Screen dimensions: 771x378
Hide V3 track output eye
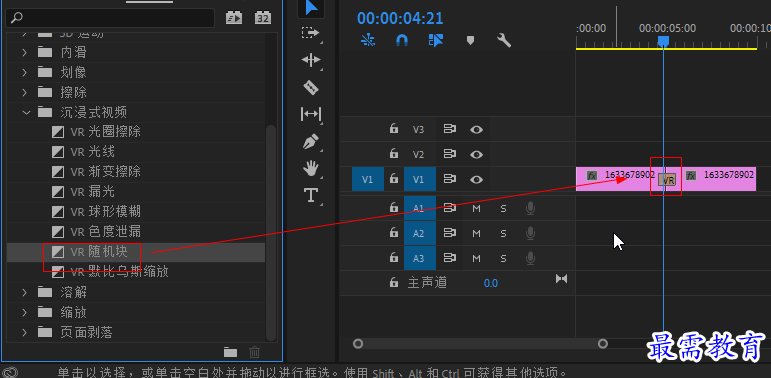pyautogui.click(x=476, y=130)
